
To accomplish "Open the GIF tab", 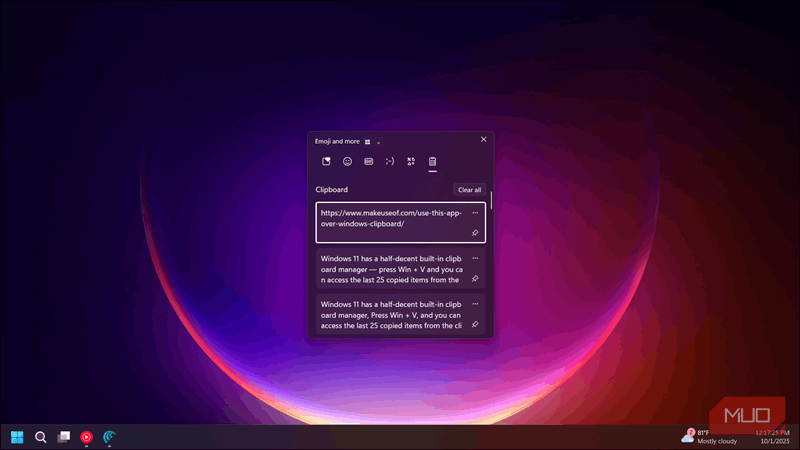I will (x=369, y=161).
